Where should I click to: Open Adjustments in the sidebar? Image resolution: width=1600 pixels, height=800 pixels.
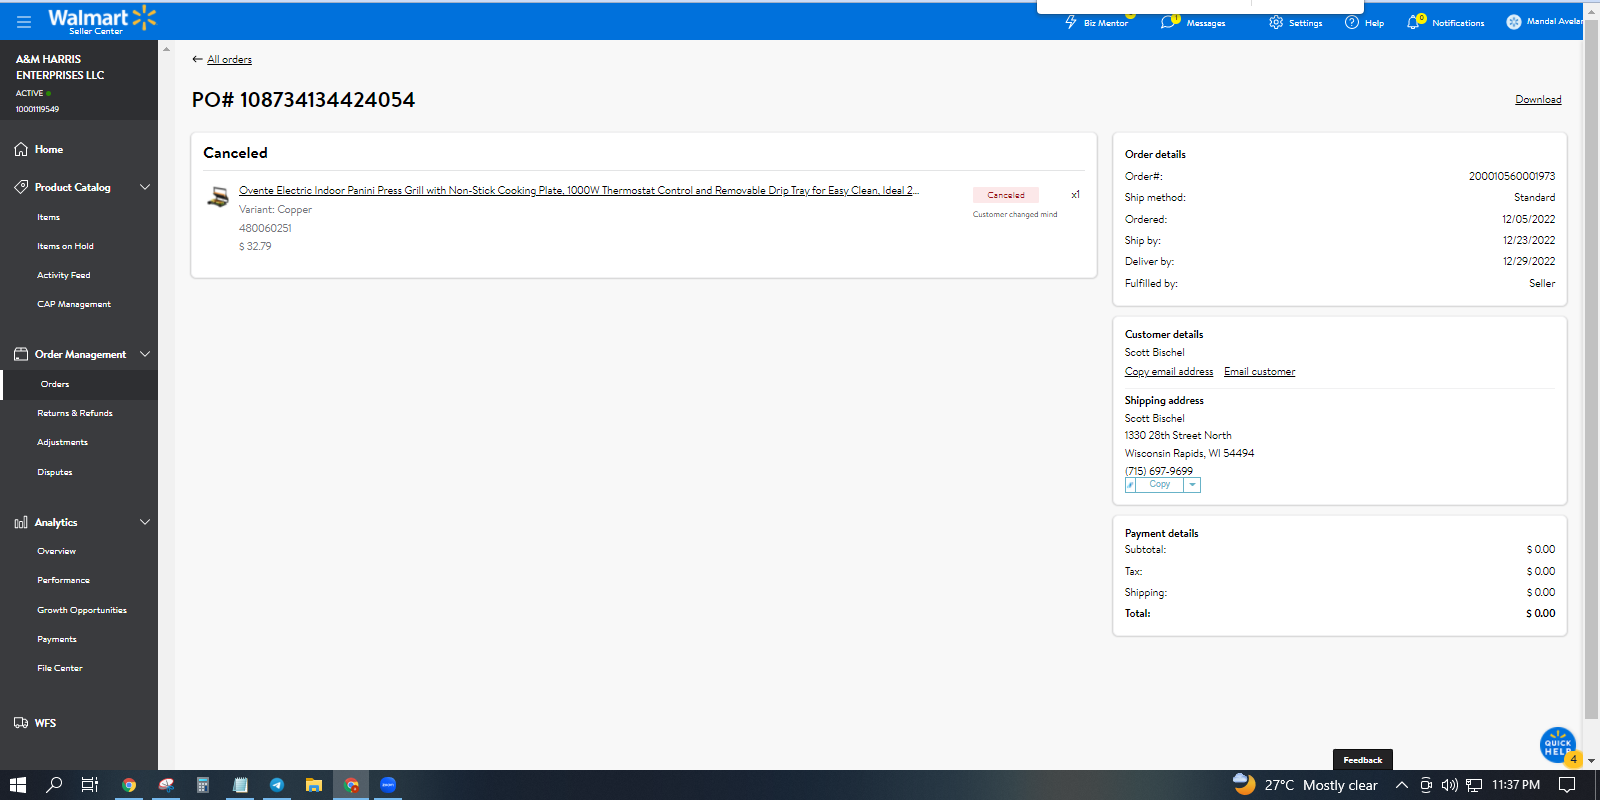[62, 442]
